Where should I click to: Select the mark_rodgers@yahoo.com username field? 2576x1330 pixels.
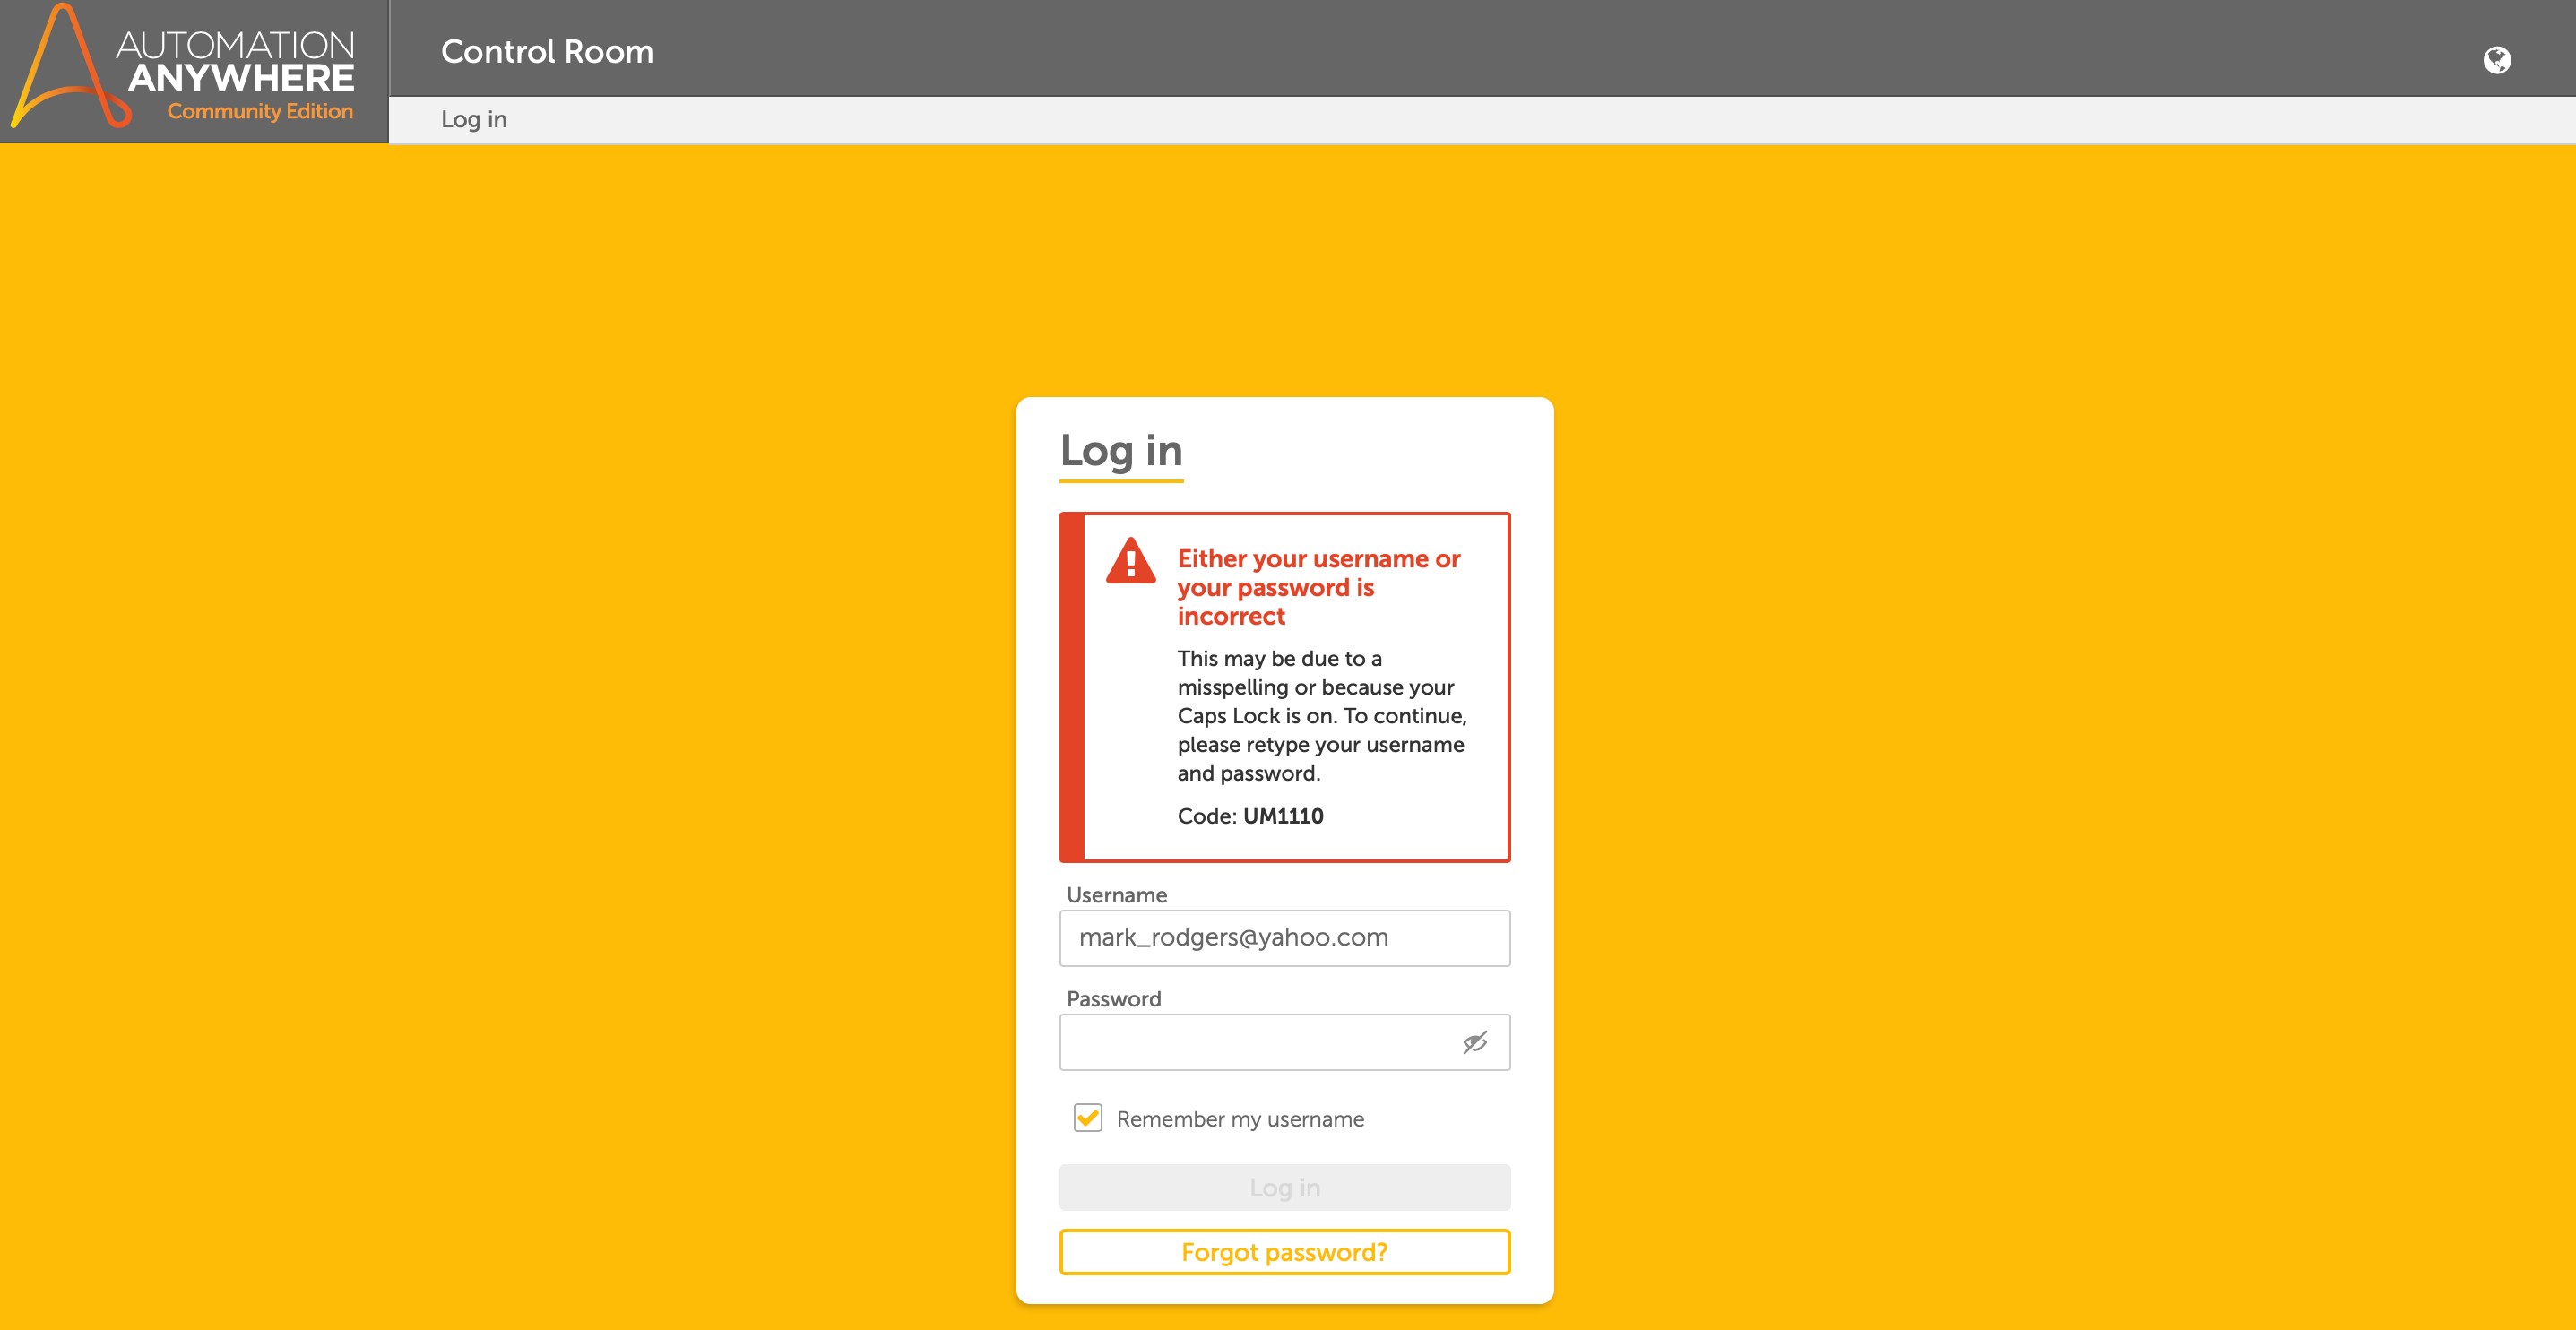[1285, 937]
